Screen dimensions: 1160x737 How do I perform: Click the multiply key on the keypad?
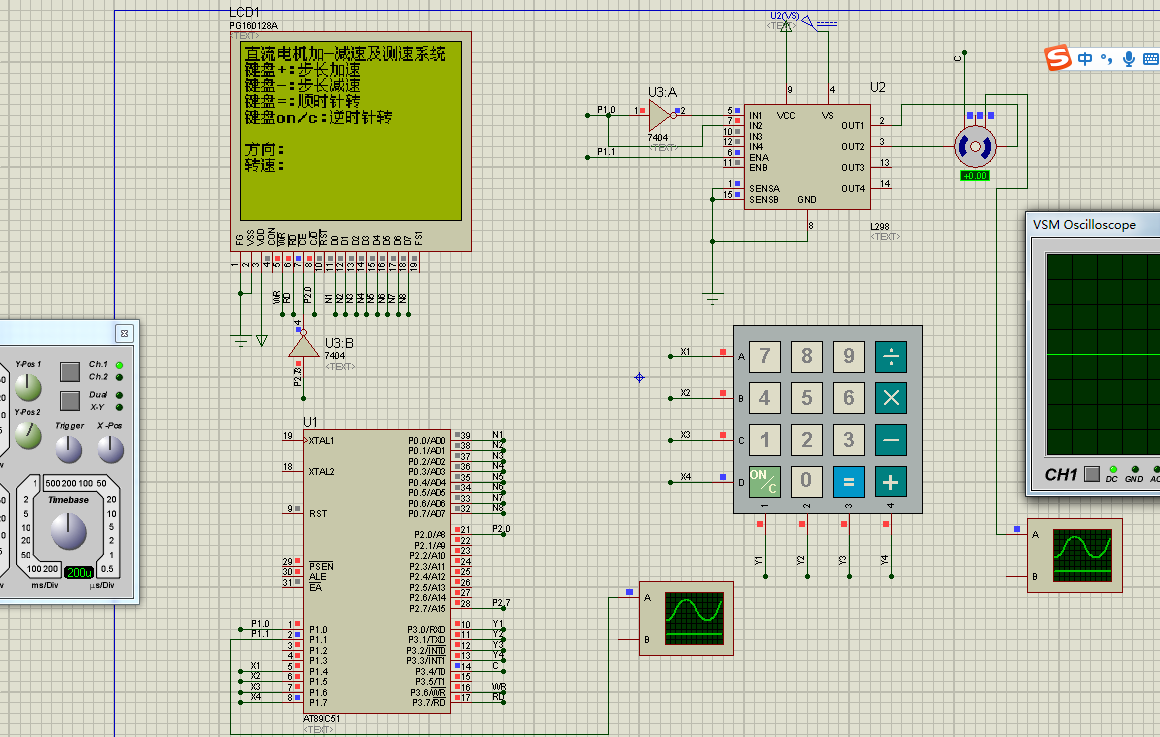pos(891,398)
